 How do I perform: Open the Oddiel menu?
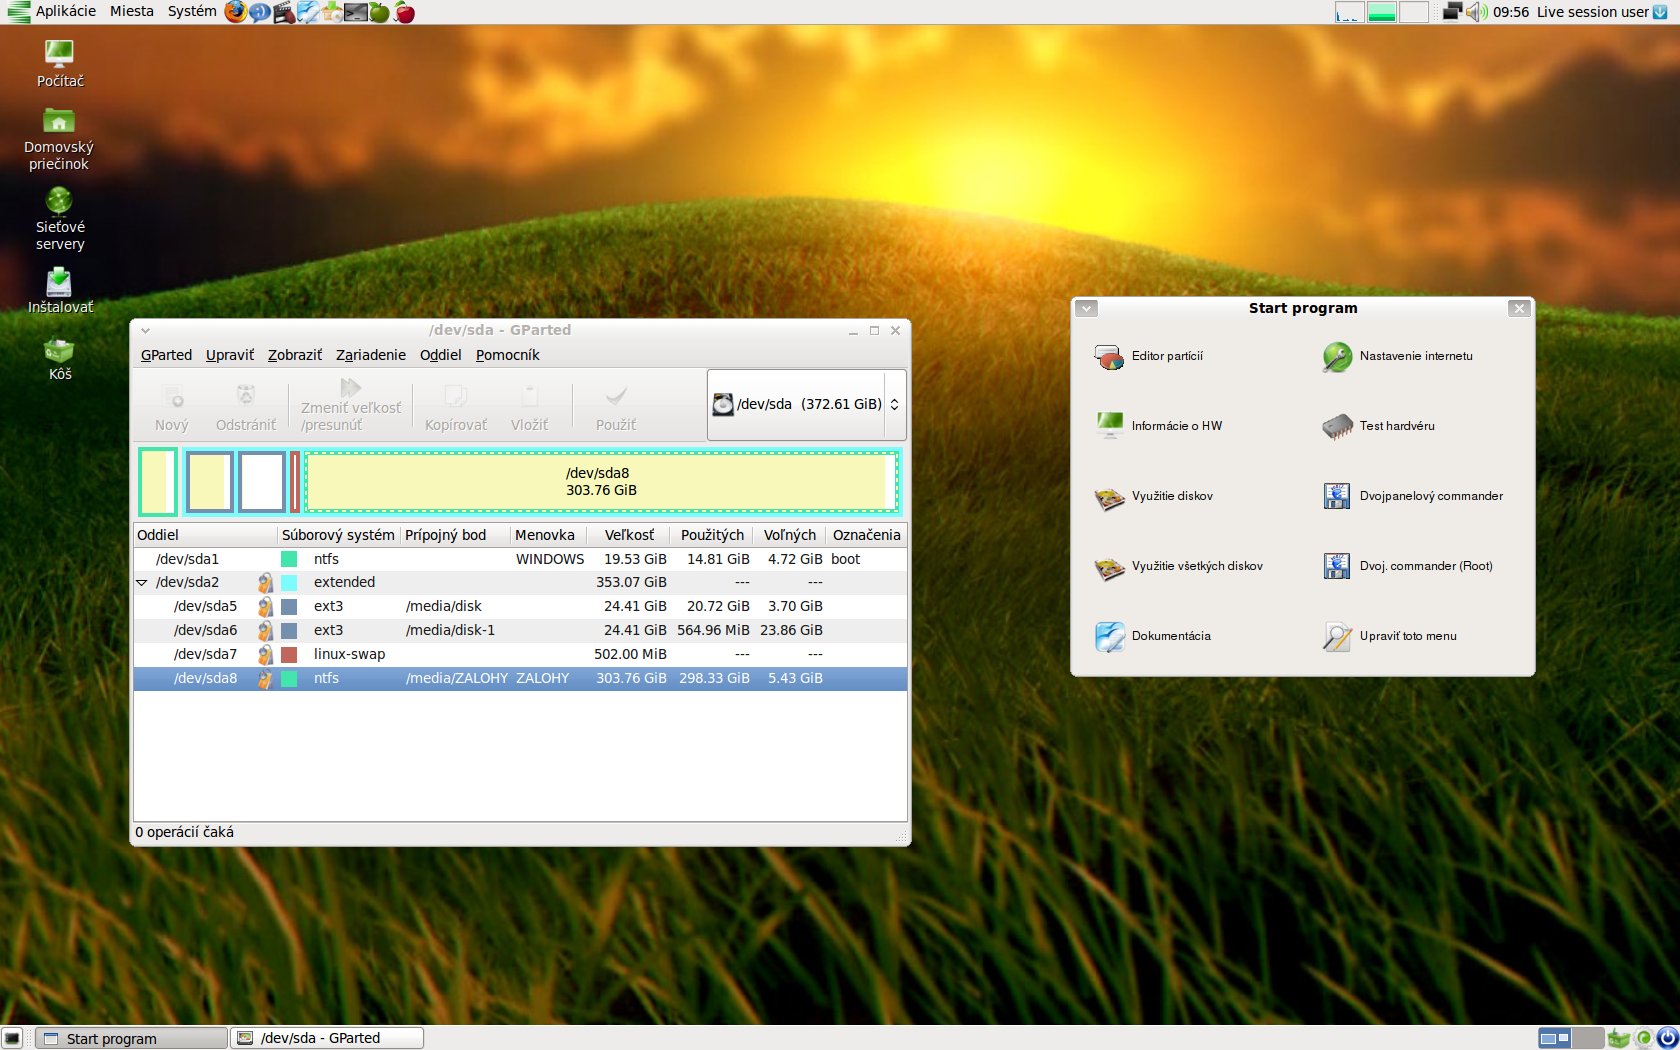pos(441,355)
